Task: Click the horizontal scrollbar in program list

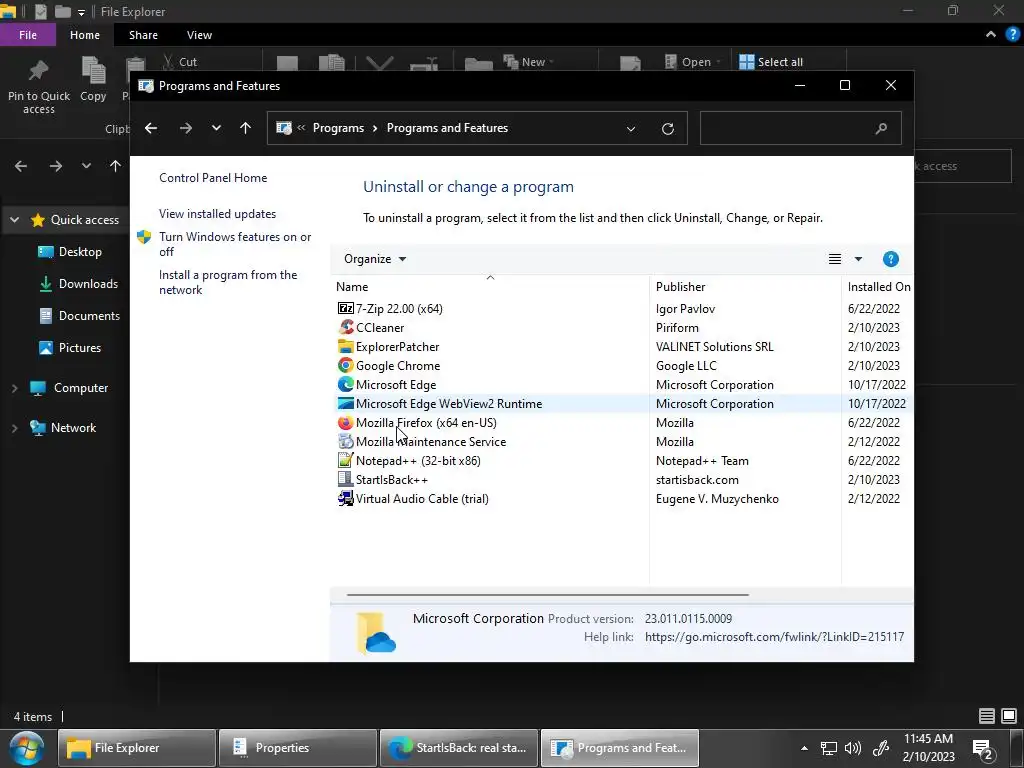Action: 547,595
